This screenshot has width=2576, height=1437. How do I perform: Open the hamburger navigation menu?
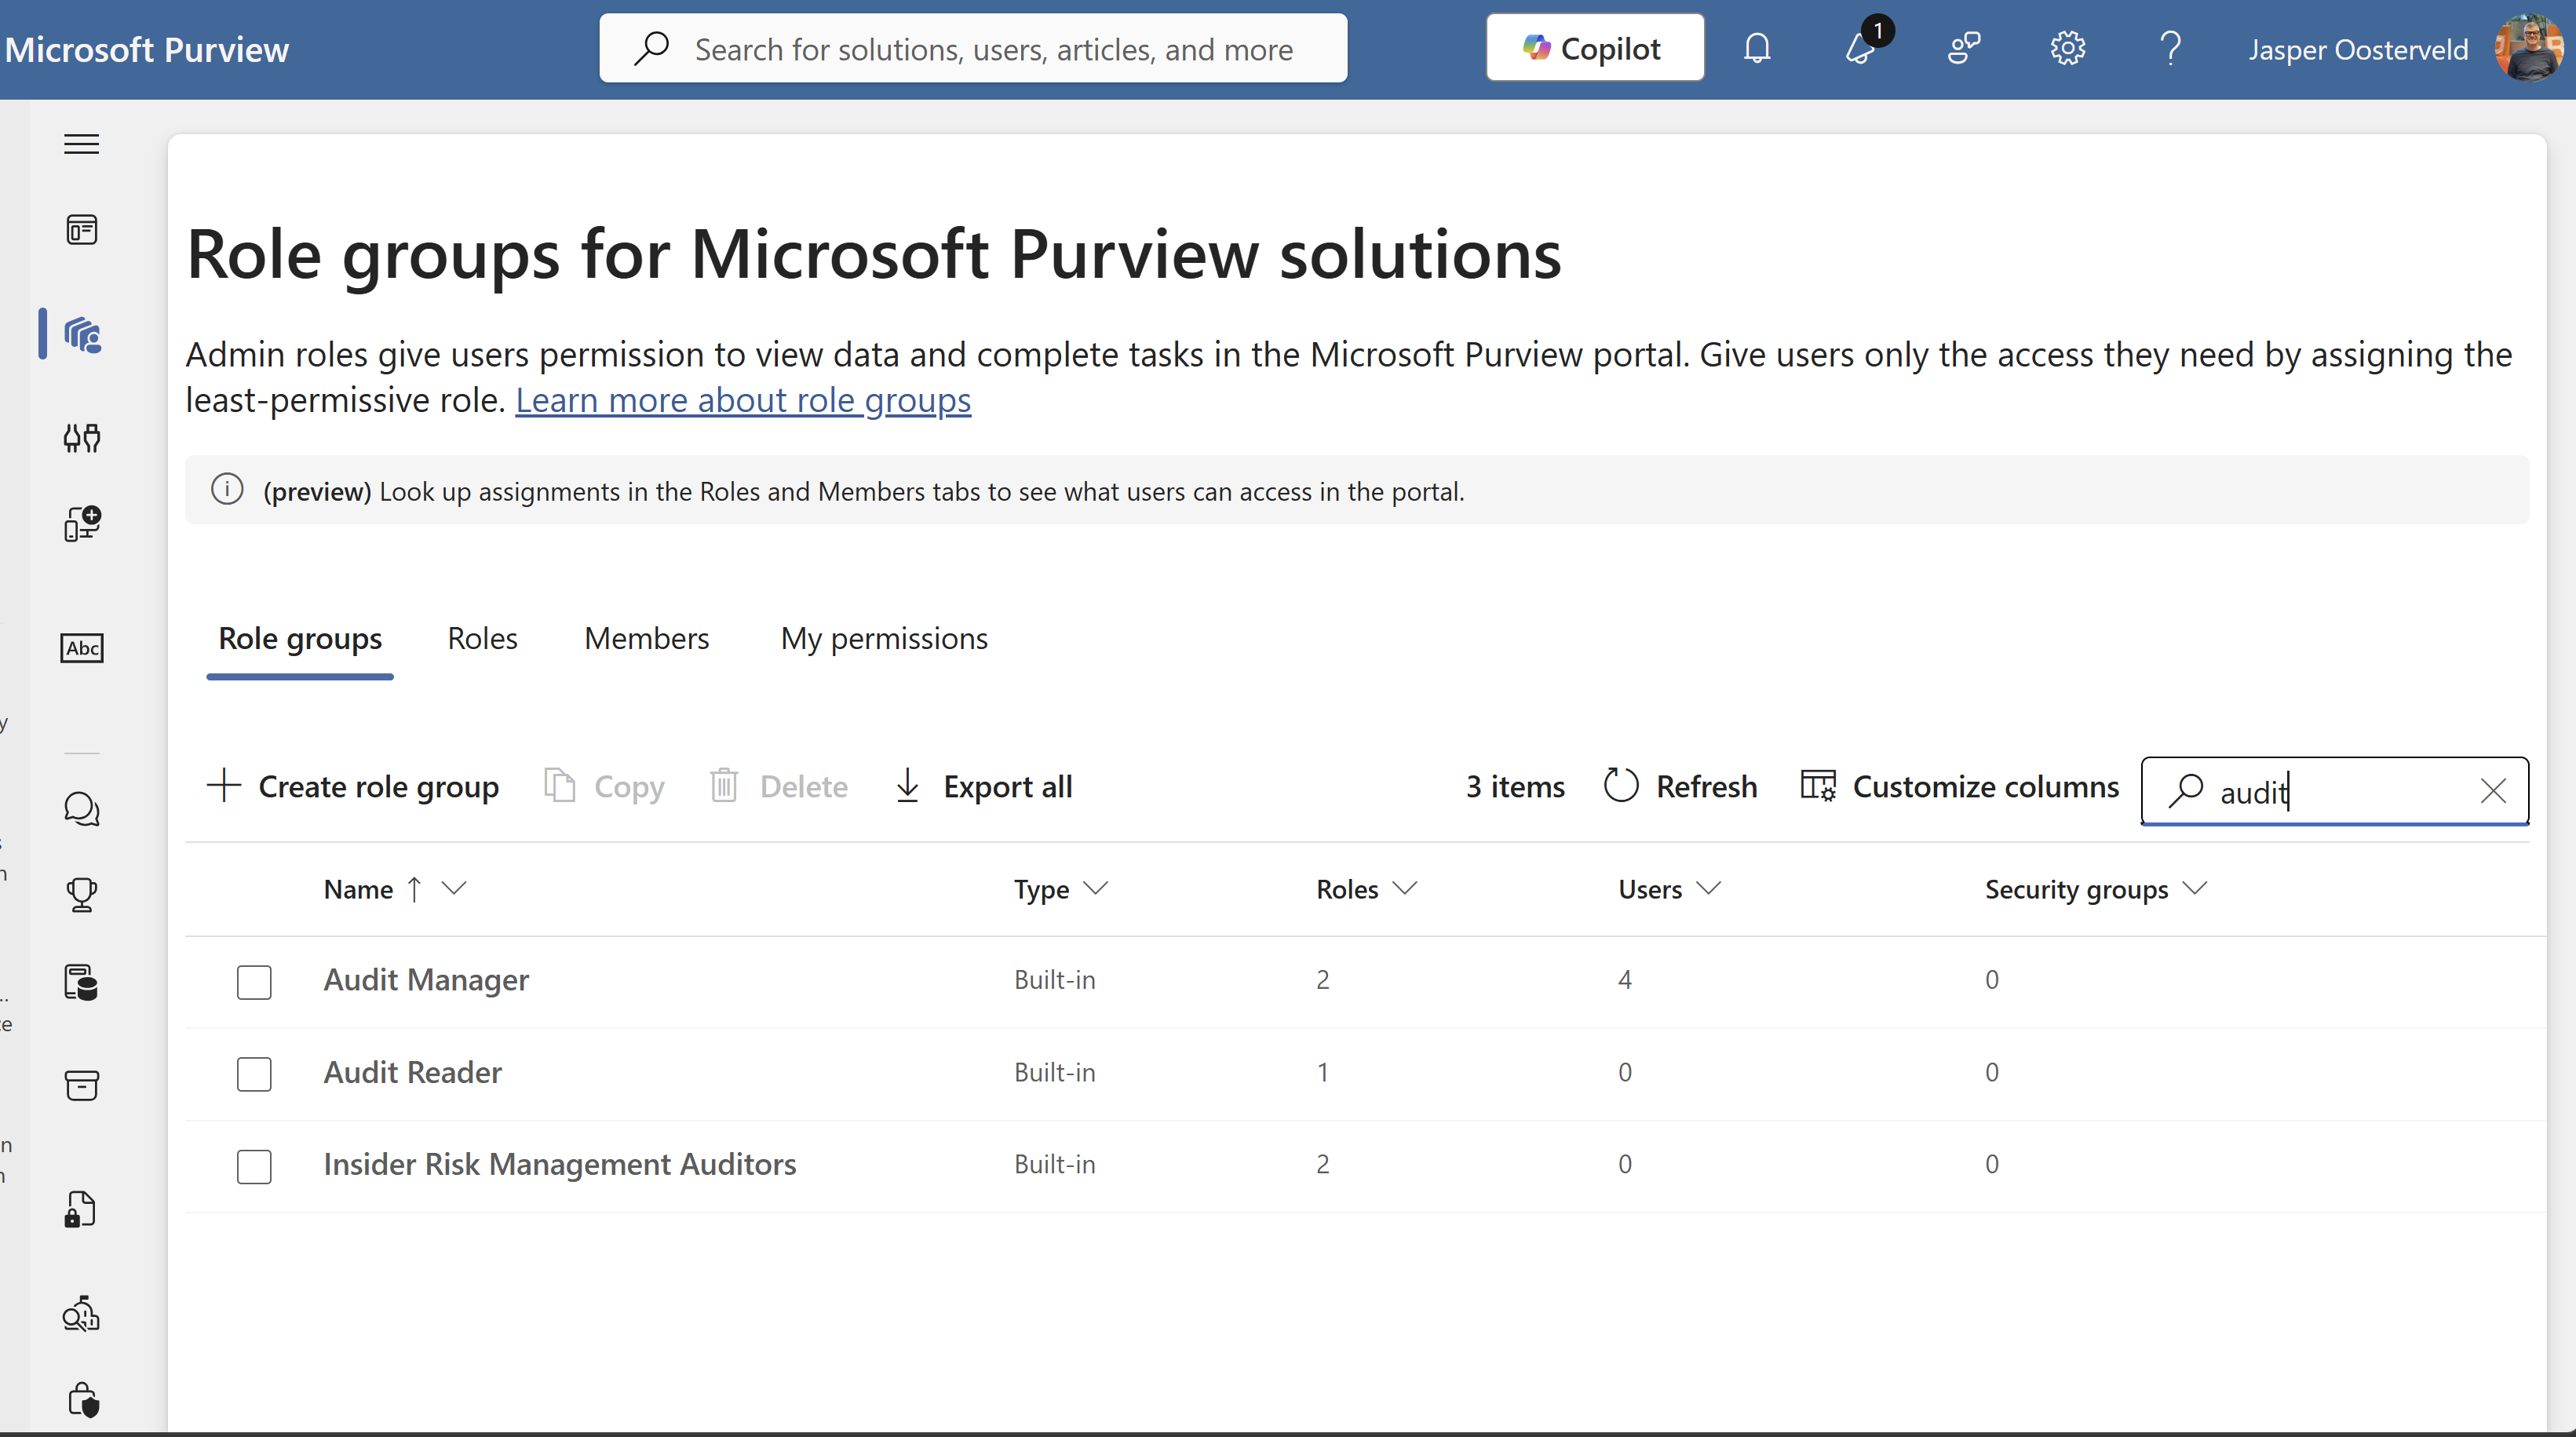[82, 144]
